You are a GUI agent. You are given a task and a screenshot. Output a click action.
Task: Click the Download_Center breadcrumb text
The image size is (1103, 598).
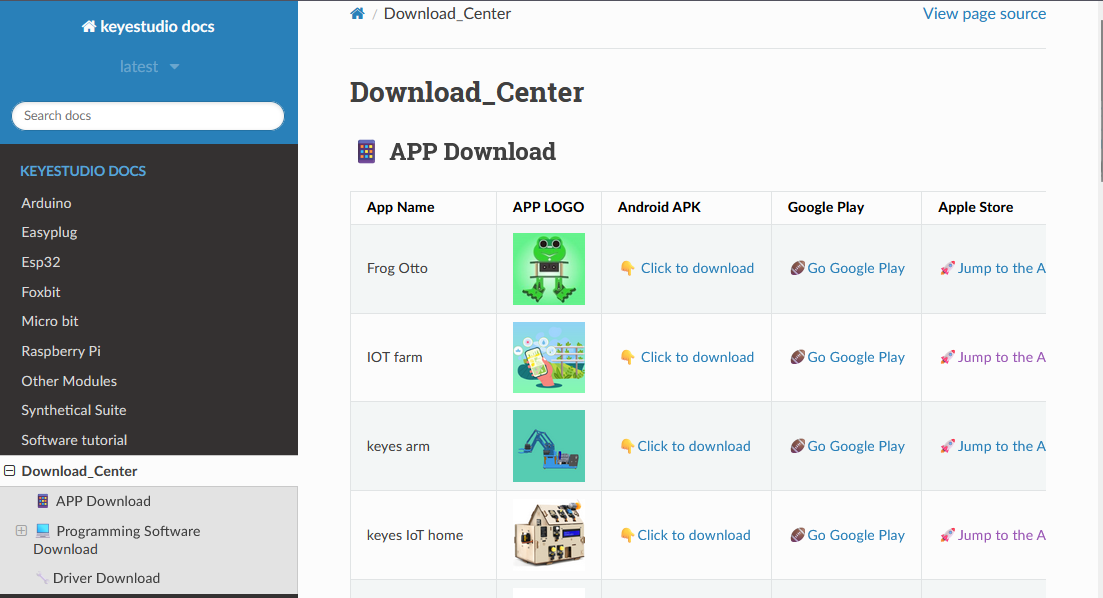click(x=447, y=13)
